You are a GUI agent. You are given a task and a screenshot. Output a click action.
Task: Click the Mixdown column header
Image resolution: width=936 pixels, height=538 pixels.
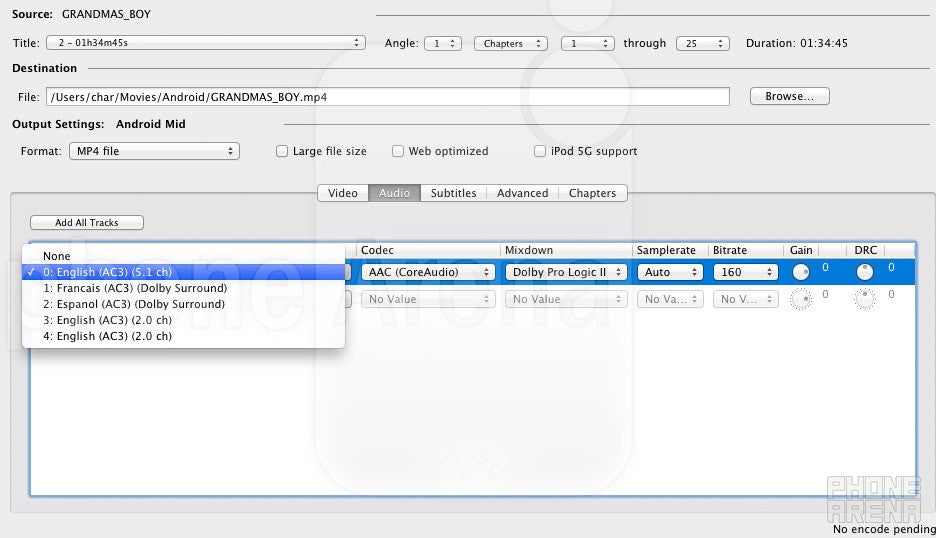(x=566, y=250)
